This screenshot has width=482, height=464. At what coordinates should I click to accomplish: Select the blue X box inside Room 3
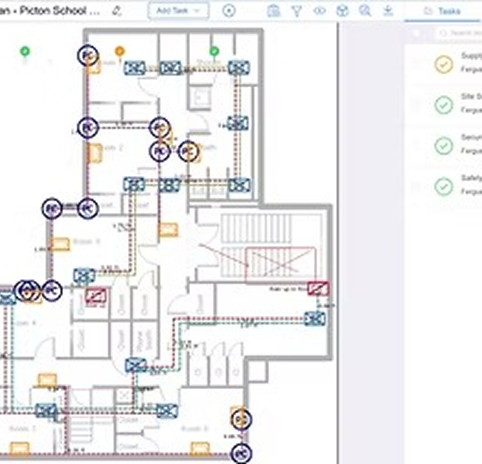pyautogui.click(x=84, y=276)
